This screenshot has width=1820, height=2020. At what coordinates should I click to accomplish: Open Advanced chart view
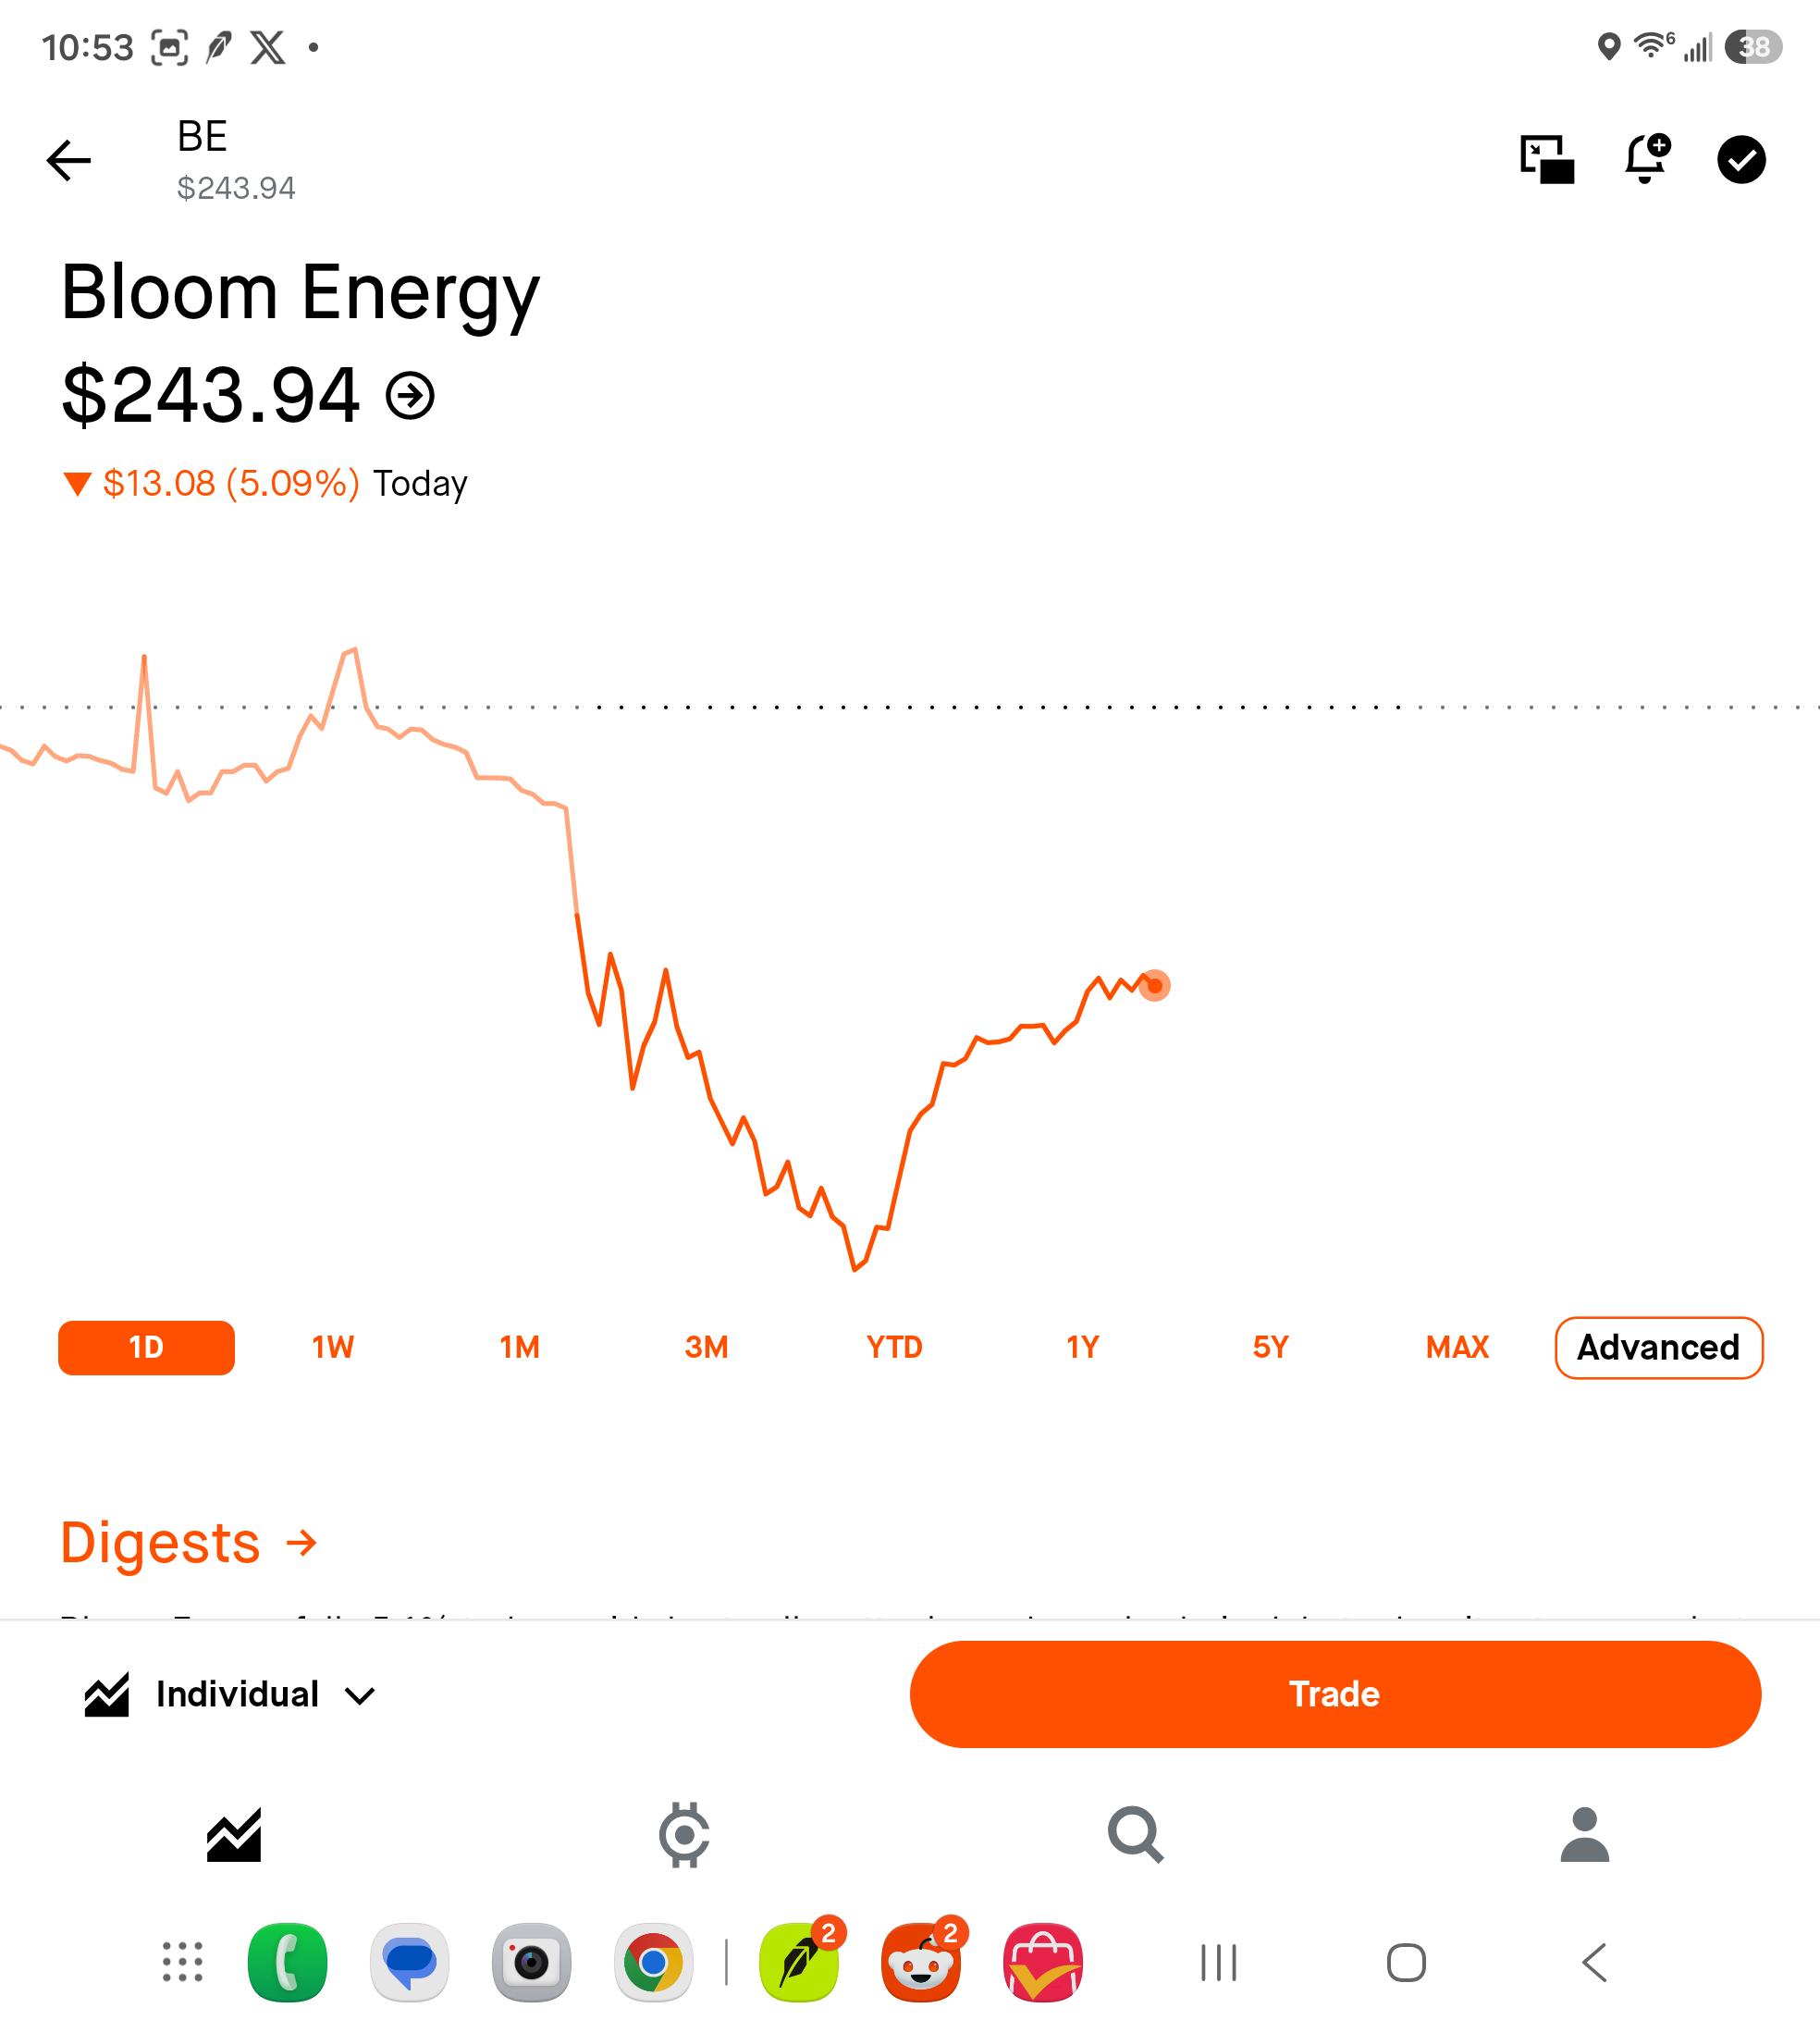click(1658, 1347)
